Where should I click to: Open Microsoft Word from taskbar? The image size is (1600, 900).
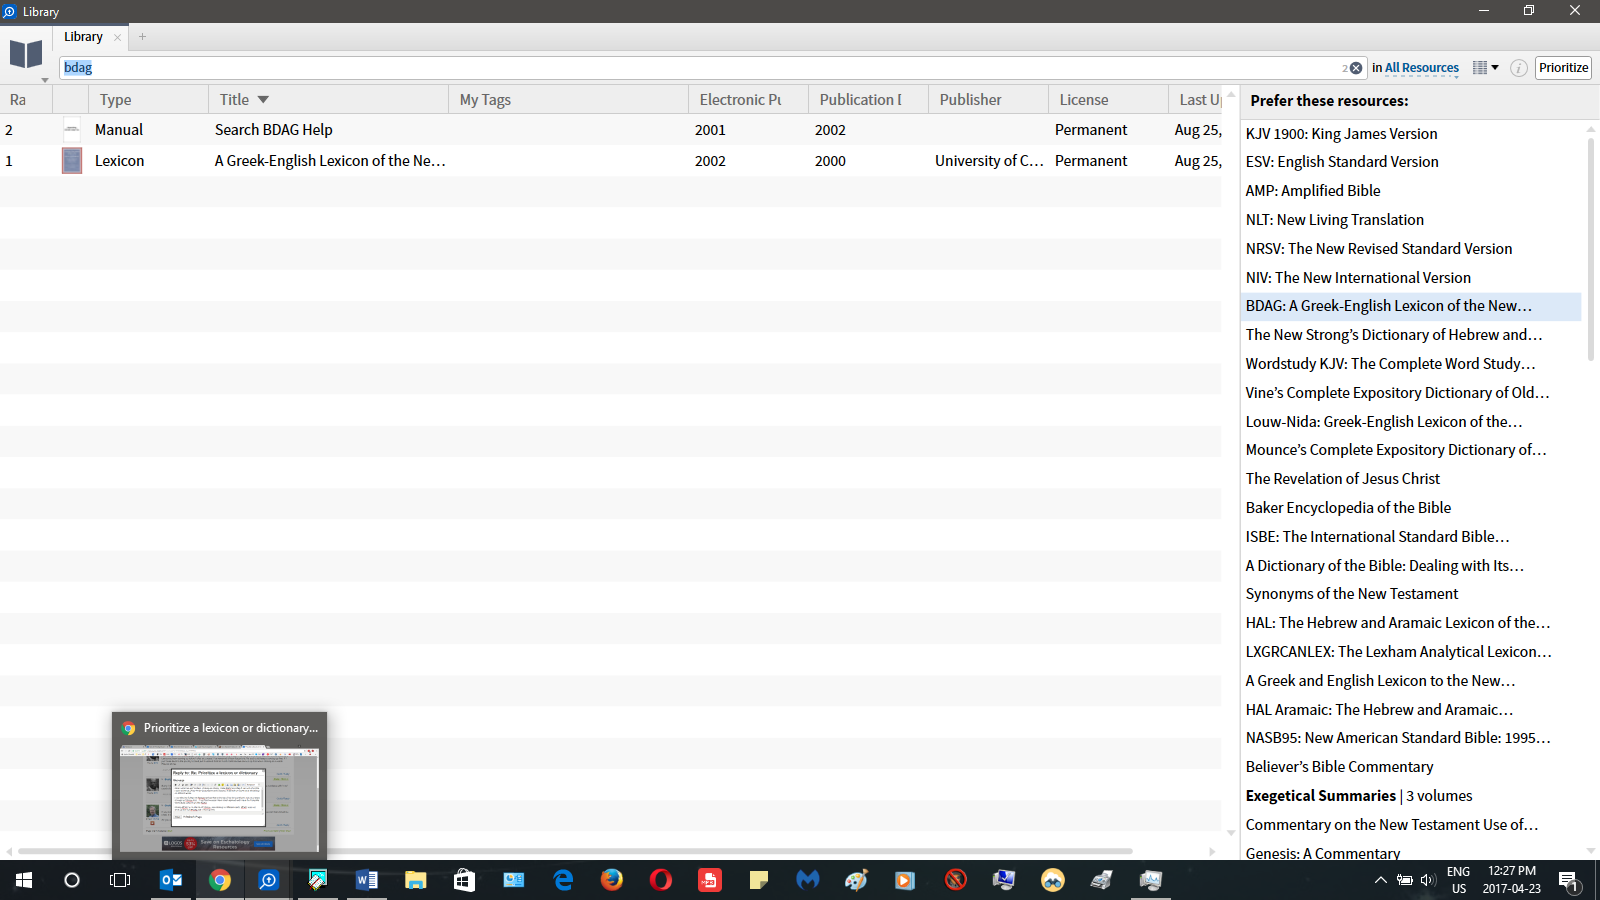coord(367,880)
